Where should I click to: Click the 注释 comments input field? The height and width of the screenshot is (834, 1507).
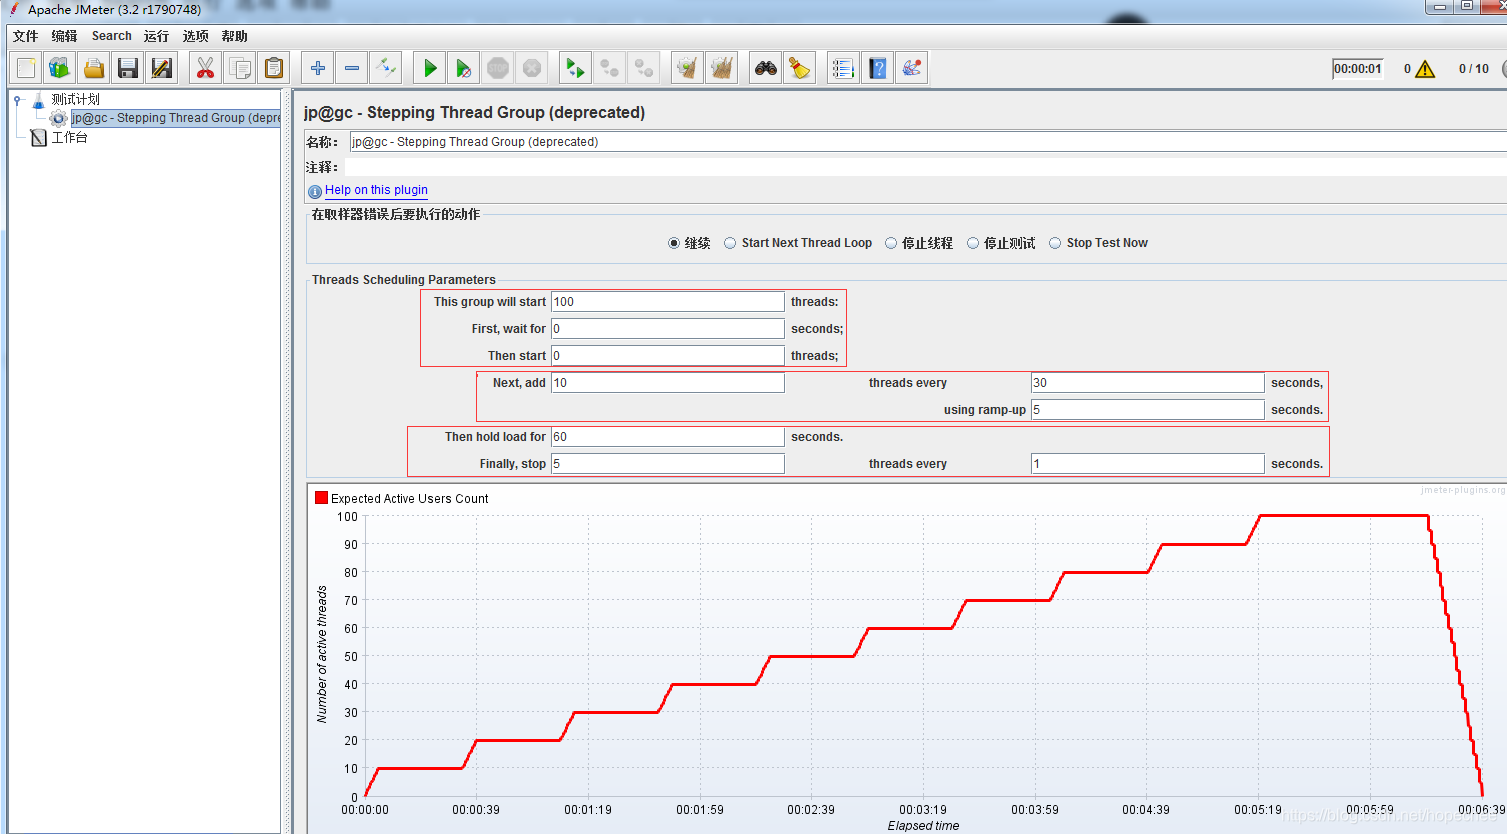[x=926, y=167]
